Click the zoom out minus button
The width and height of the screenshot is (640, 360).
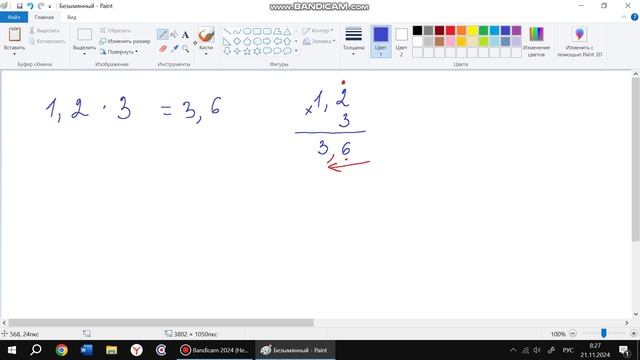pyautogui.click(x=573, y=333)
